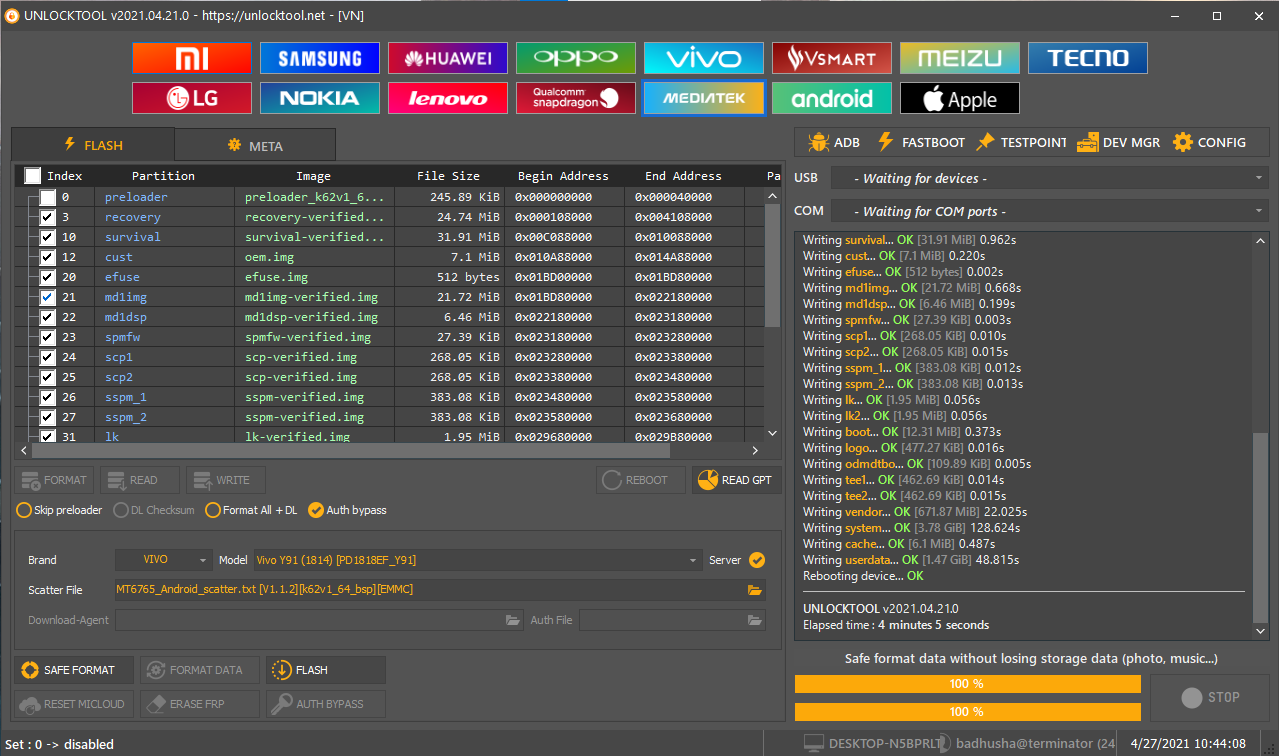Open the USB devices dropdown
This screenshot has height=756, width=1279.
coord(1048,178)
